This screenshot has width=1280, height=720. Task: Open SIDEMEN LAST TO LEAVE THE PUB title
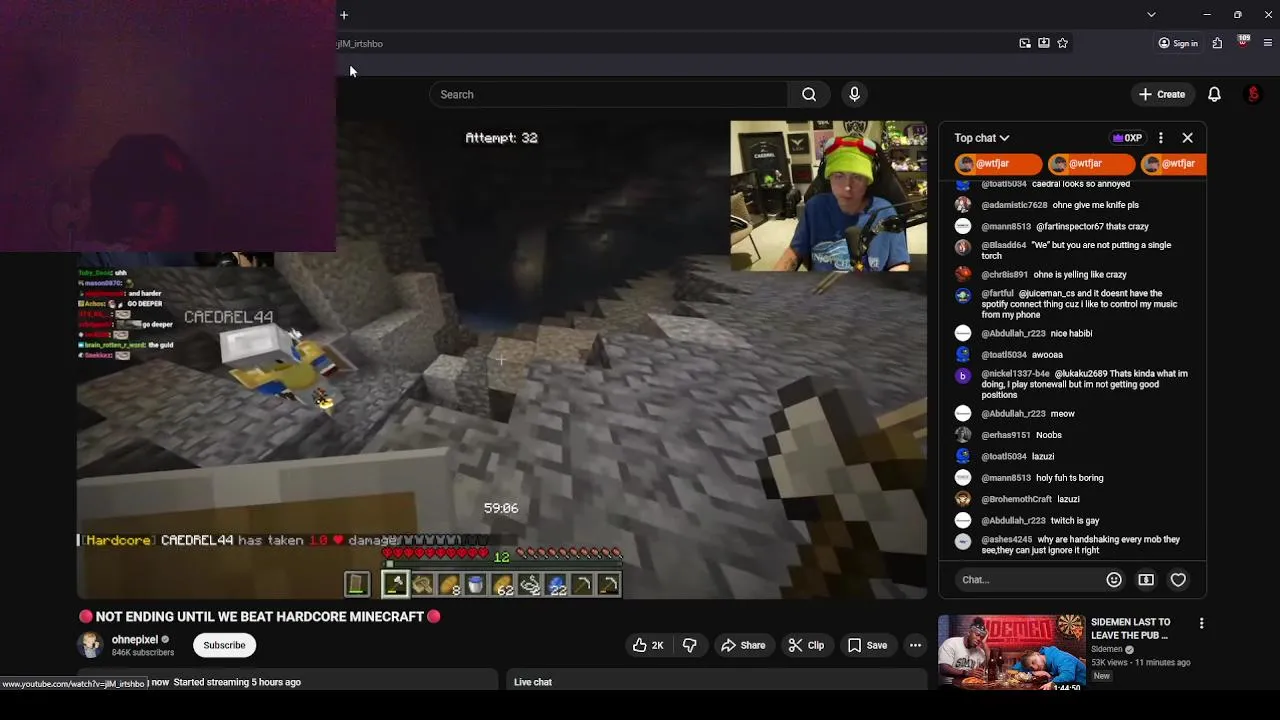point(1130,628)
